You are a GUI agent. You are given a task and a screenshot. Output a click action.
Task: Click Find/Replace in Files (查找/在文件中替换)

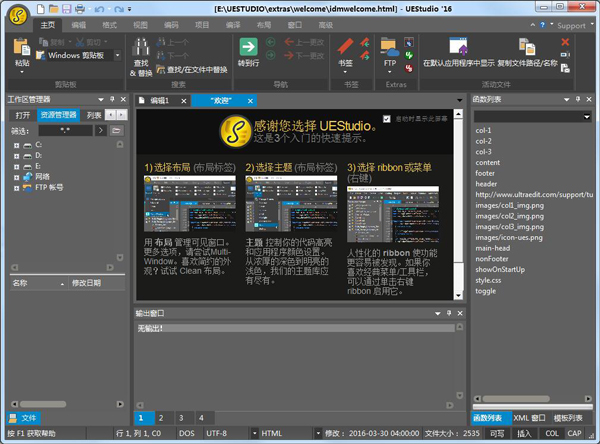pos(192,70)
